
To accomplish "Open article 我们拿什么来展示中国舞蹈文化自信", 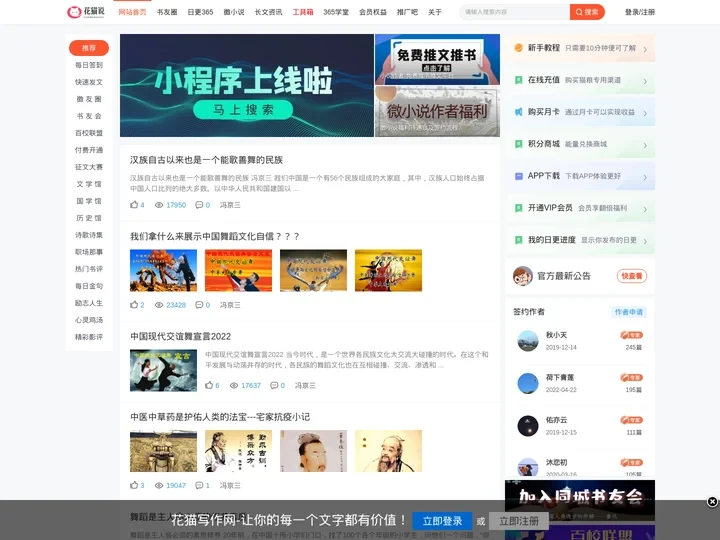I will pyautogui.click(x=215, y=236).
